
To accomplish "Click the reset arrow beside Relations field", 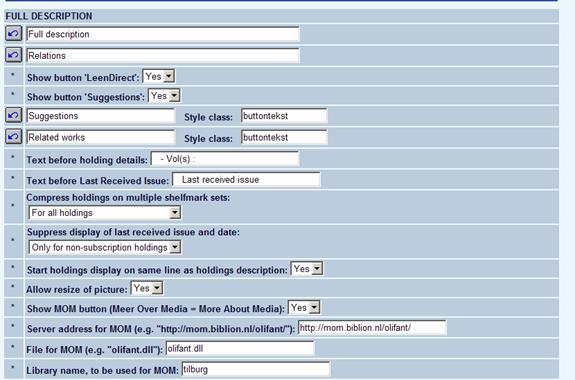I will [14, 55].
